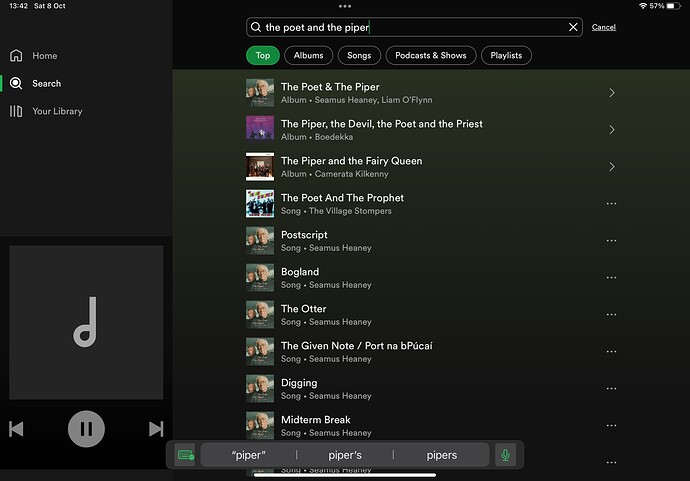Open more options for Midterm Break
Image resolution: width=690 pixels, height=481 pixels.
click(x=611, y=426)
